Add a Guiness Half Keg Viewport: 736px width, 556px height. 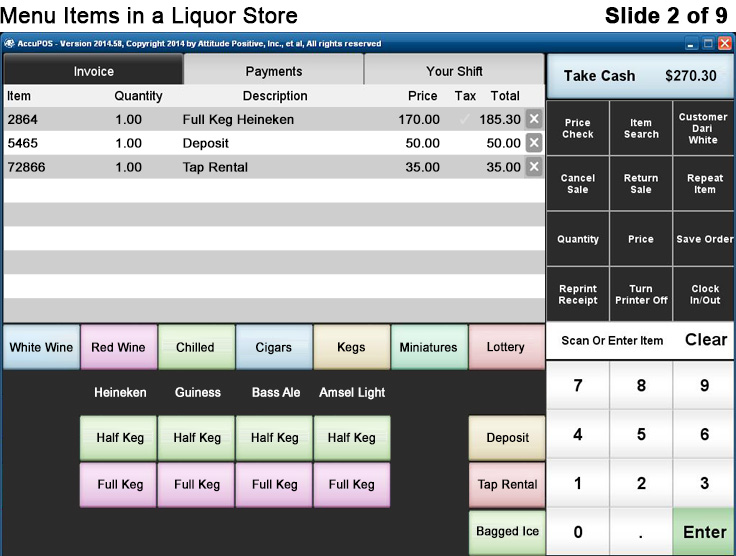197,438
